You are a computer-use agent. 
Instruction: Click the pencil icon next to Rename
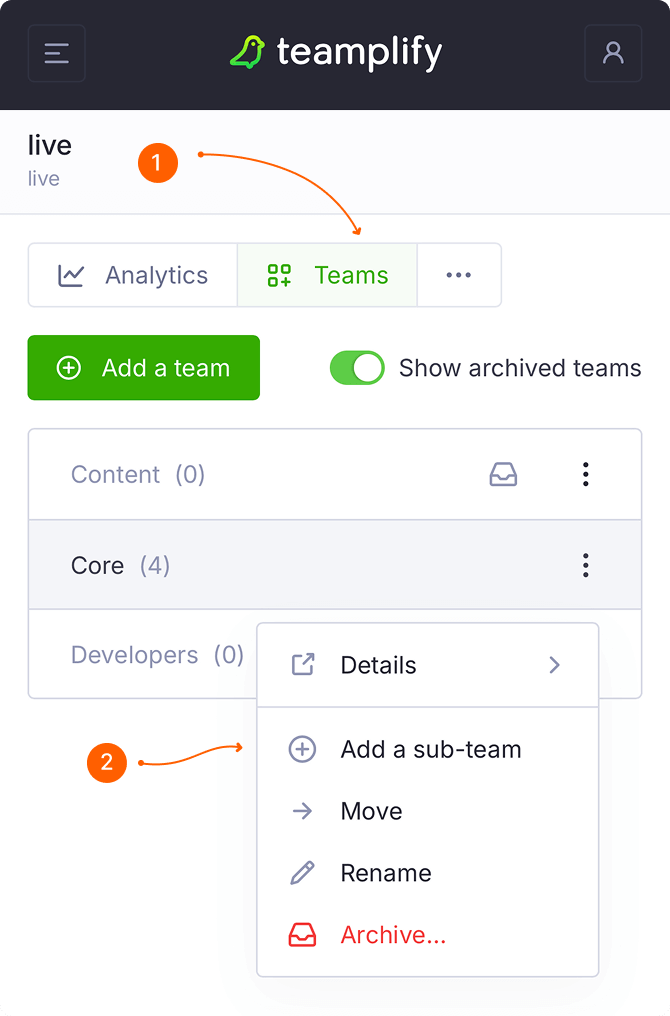[x=302, y=873]
